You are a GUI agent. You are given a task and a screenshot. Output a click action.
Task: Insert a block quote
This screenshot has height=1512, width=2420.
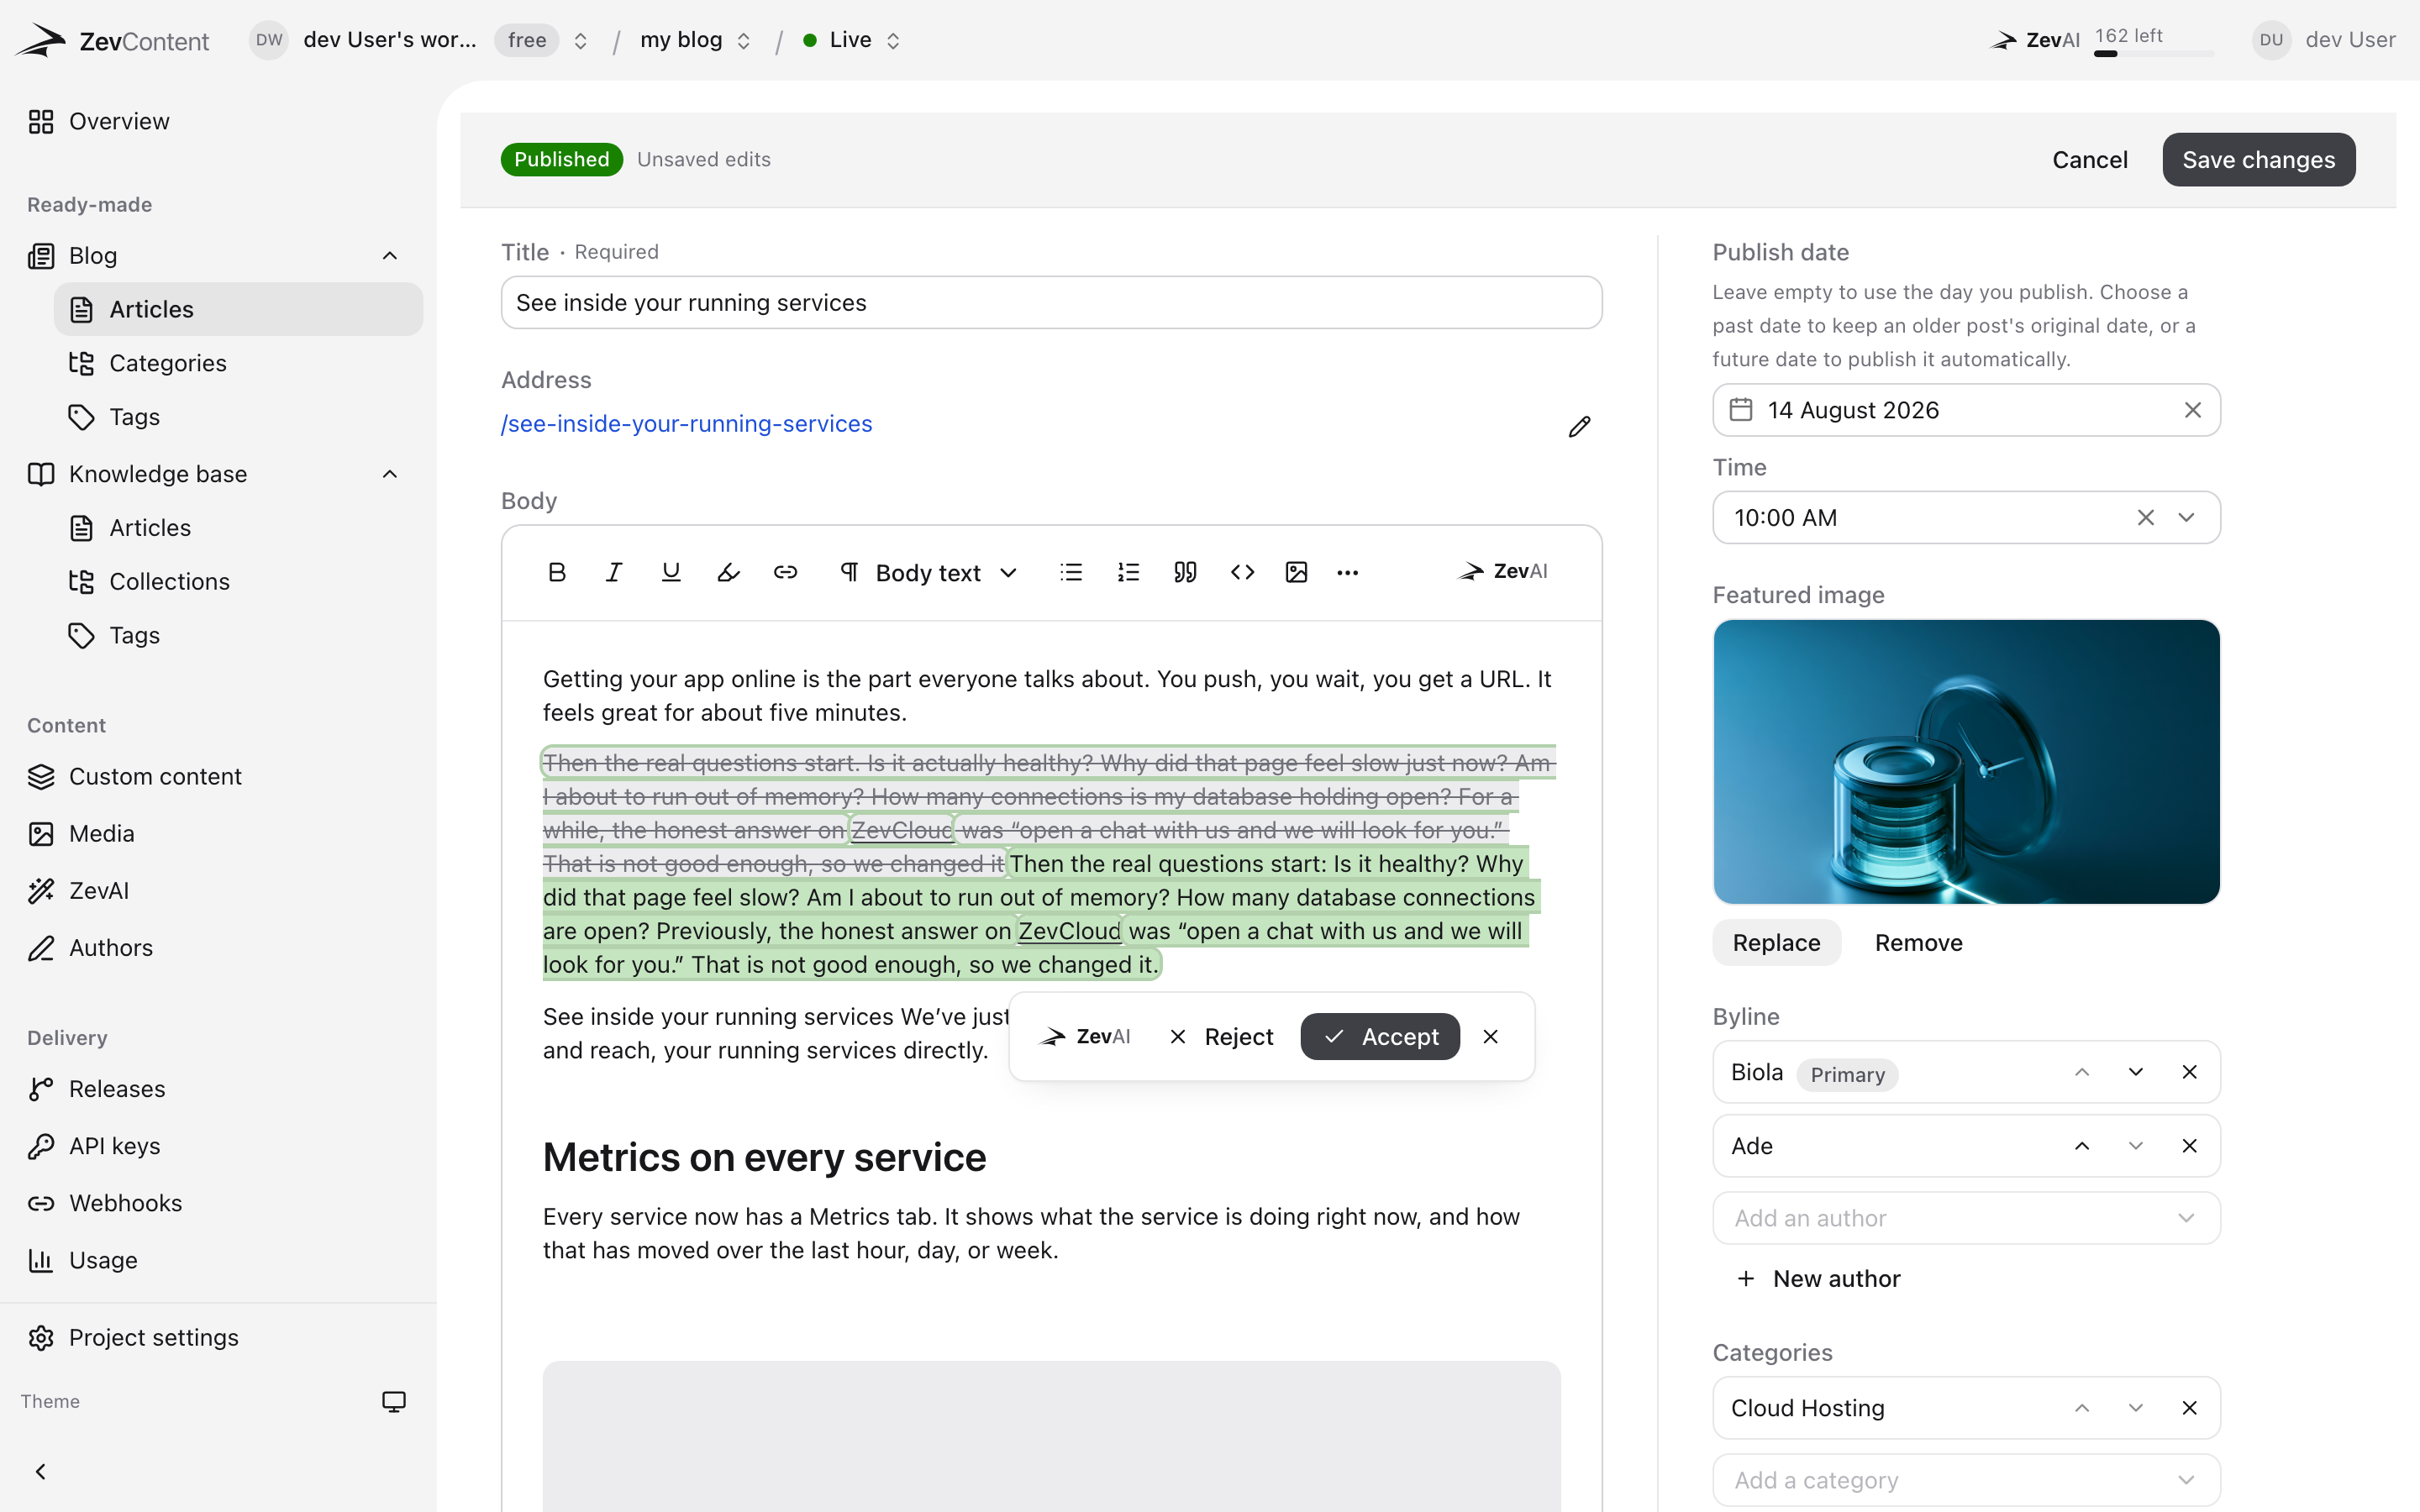click(x=1185, y=572)
